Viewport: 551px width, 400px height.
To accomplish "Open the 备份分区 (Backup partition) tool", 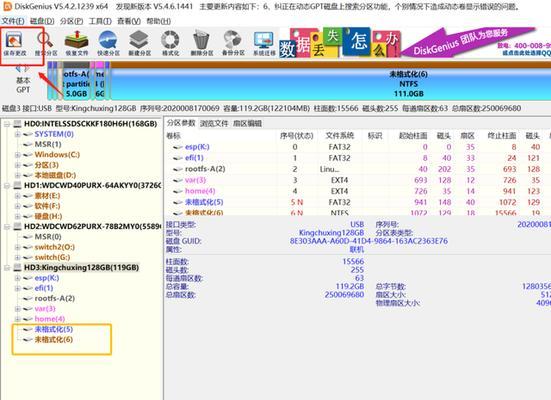I will tap(233, 43).
